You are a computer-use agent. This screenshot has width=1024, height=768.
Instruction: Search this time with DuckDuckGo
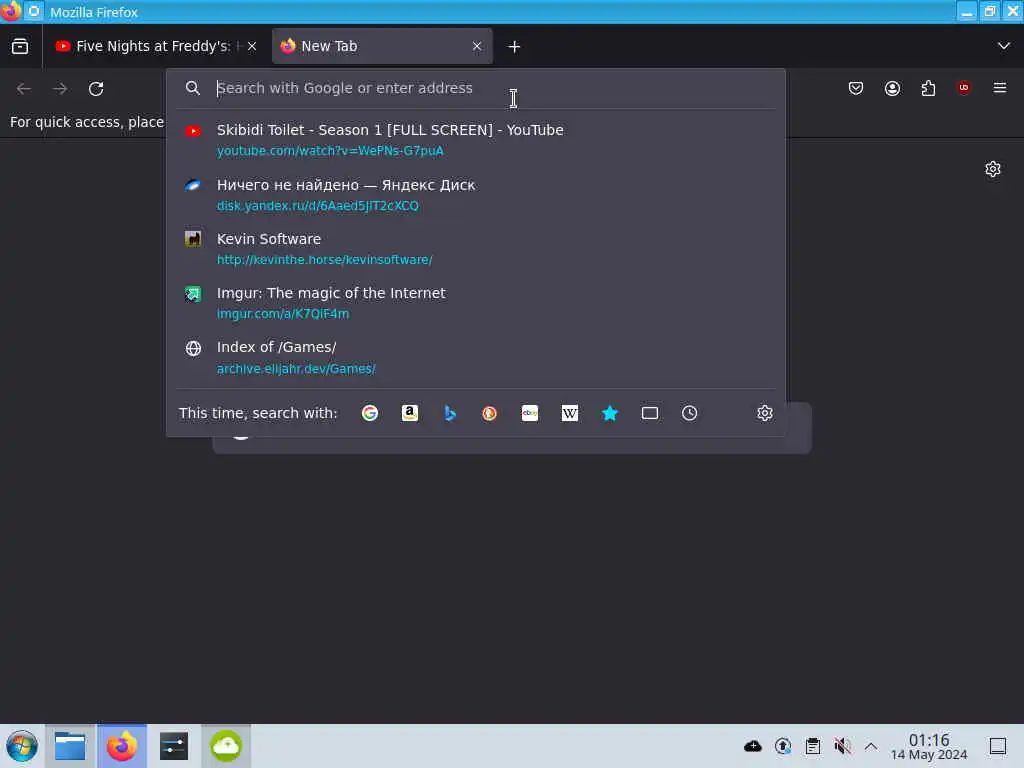pos(489,413)
